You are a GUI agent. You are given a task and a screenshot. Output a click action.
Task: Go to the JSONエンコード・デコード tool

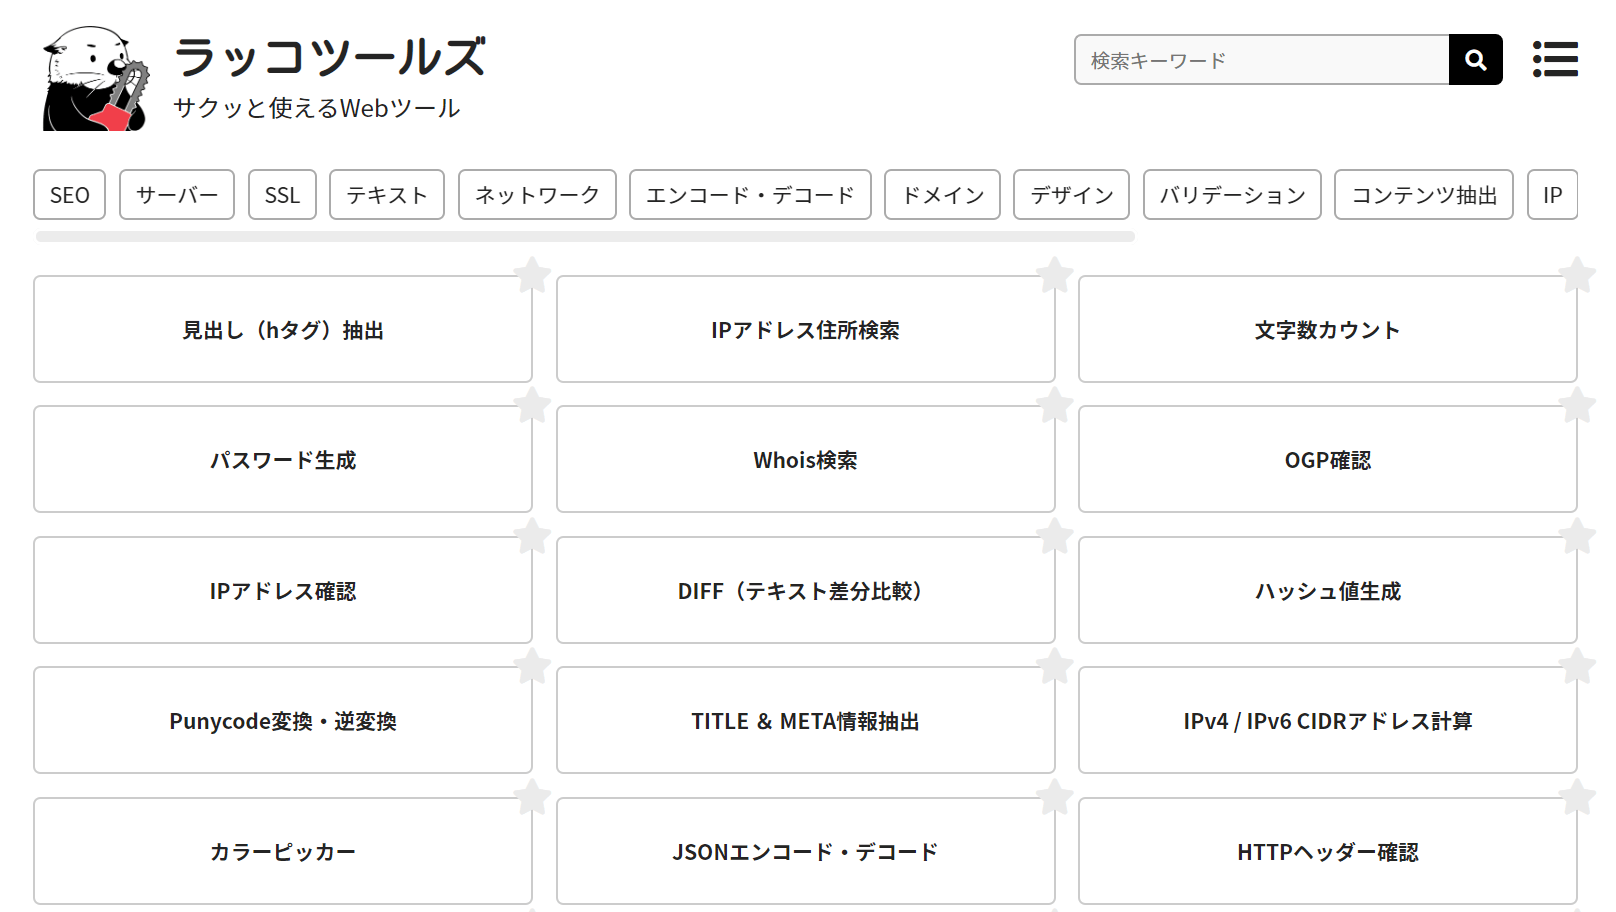(x=806, y=851)
